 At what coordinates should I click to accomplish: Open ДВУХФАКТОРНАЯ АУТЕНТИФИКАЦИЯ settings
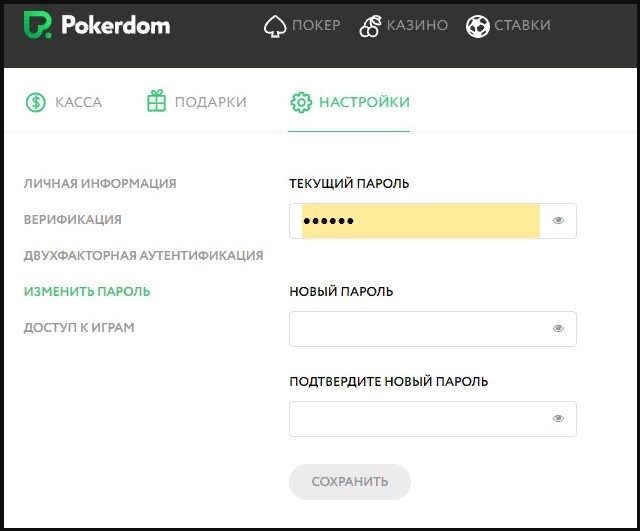coord(143,256)
